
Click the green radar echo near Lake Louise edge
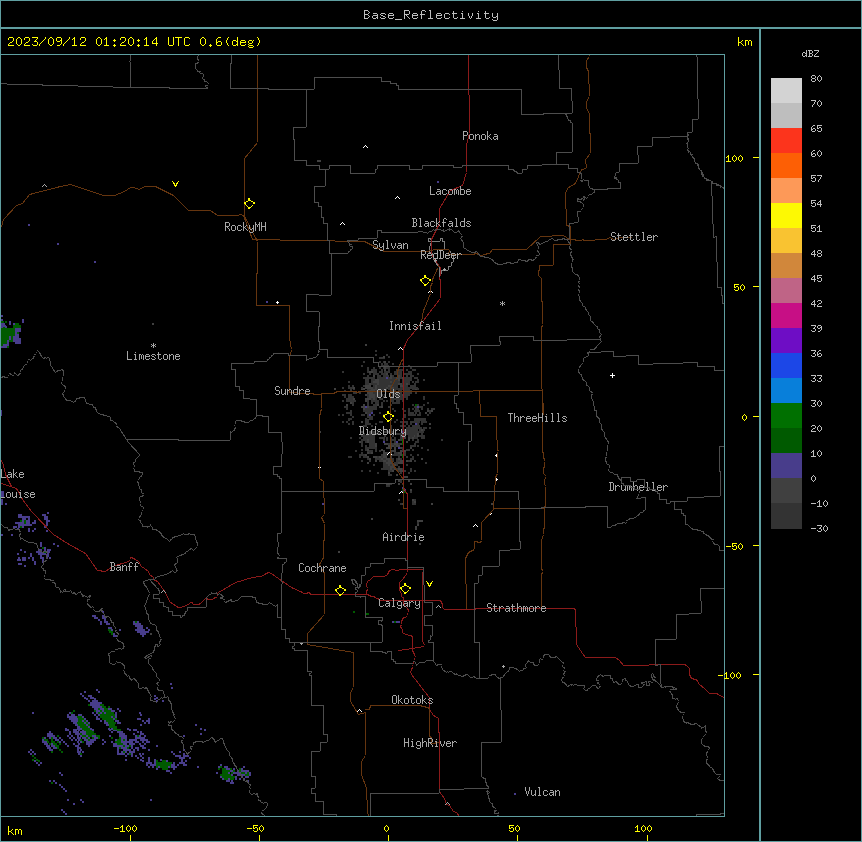9,333
